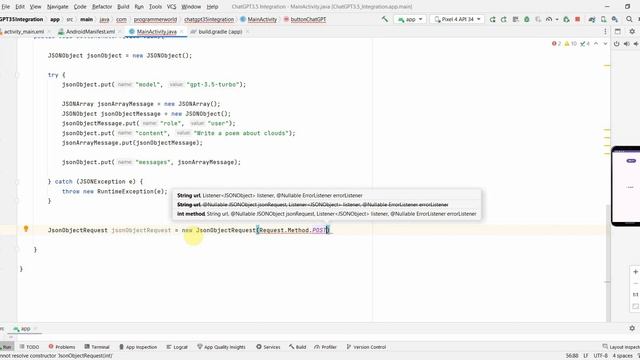Open App Quality Insights tool window
The image size is (640, 360).
221,347
